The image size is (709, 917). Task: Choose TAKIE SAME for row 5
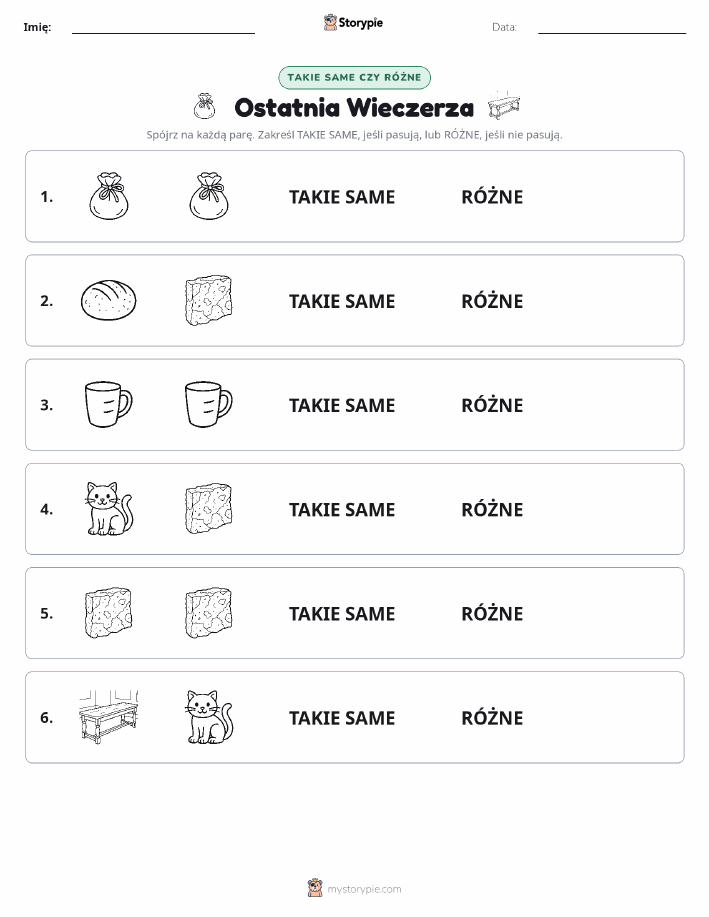(x=342, y=613)
